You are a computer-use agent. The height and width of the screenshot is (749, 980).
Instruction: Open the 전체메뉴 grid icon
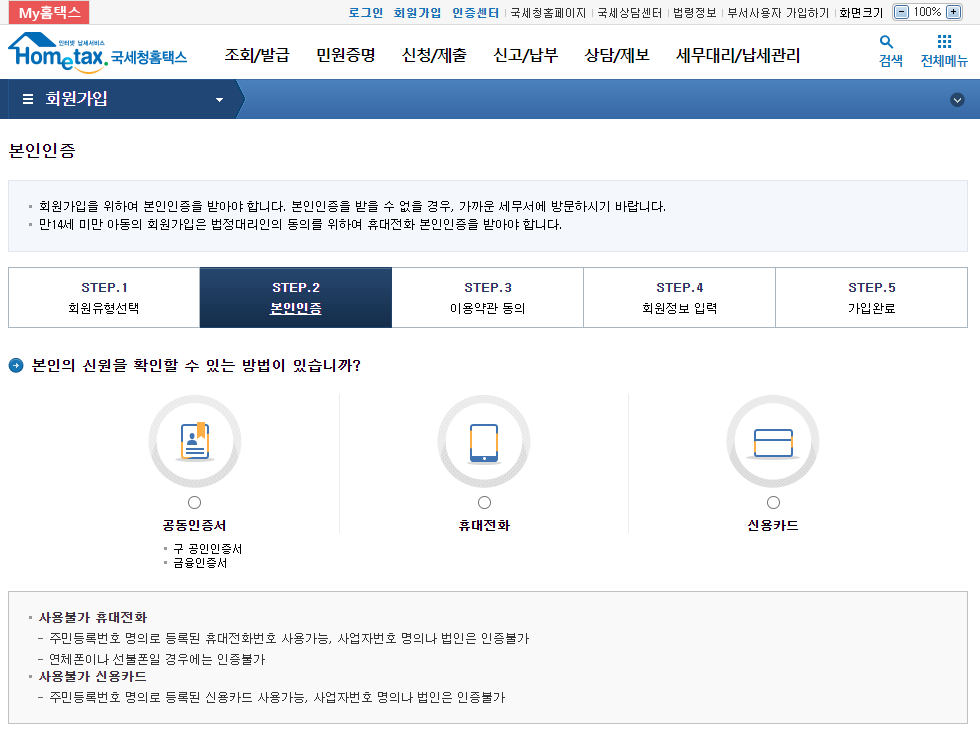(x=944, y=42)
